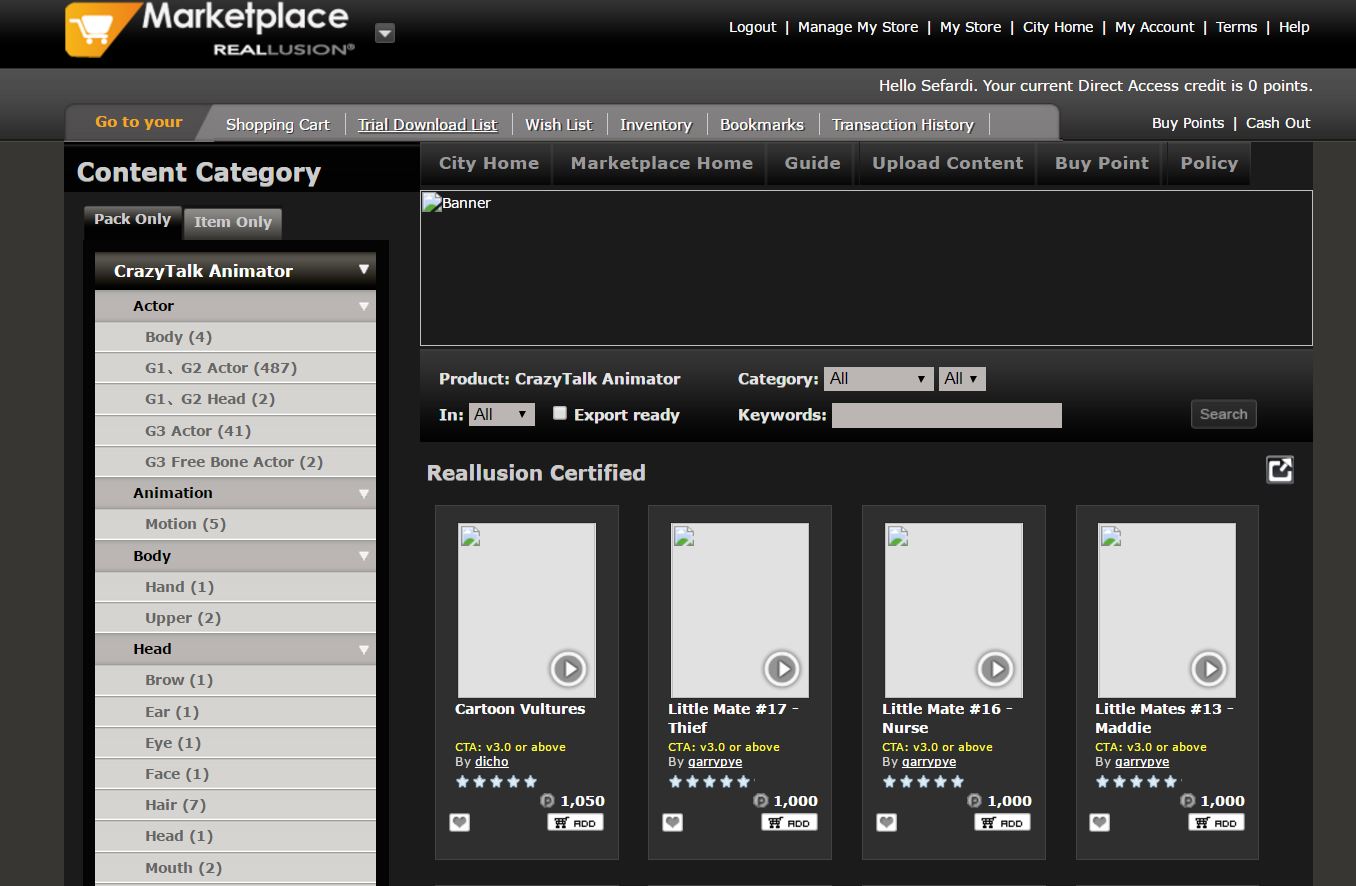Open author dicho's profile link
The height and width of the screenshot is (886, 1356).
(491, 762)
